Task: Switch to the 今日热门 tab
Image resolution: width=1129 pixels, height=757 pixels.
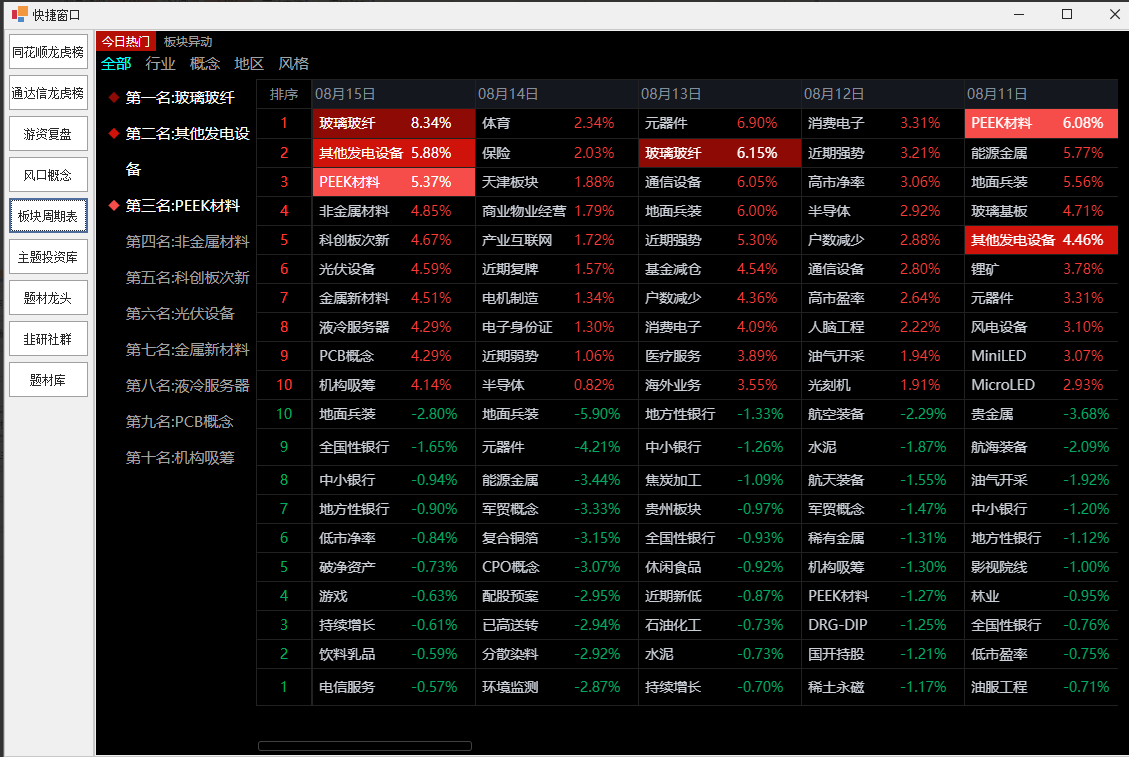Action: (x=125, y=41)
